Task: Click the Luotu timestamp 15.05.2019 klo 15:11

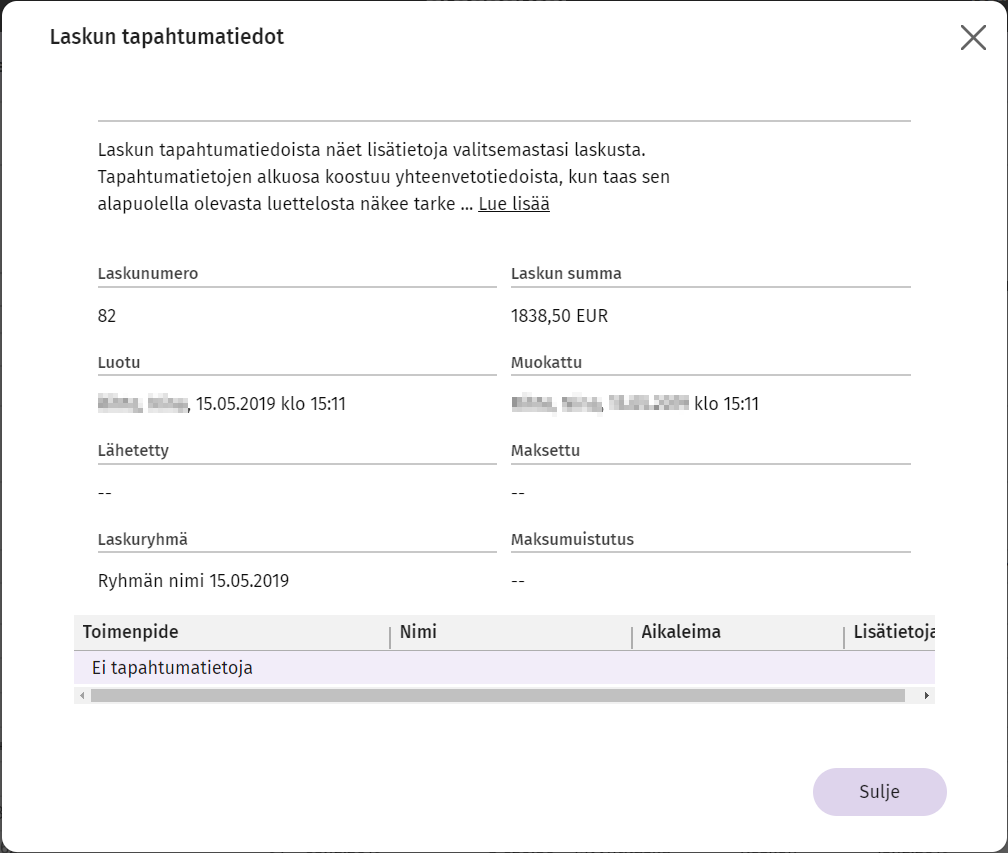Action: (271, 404)
